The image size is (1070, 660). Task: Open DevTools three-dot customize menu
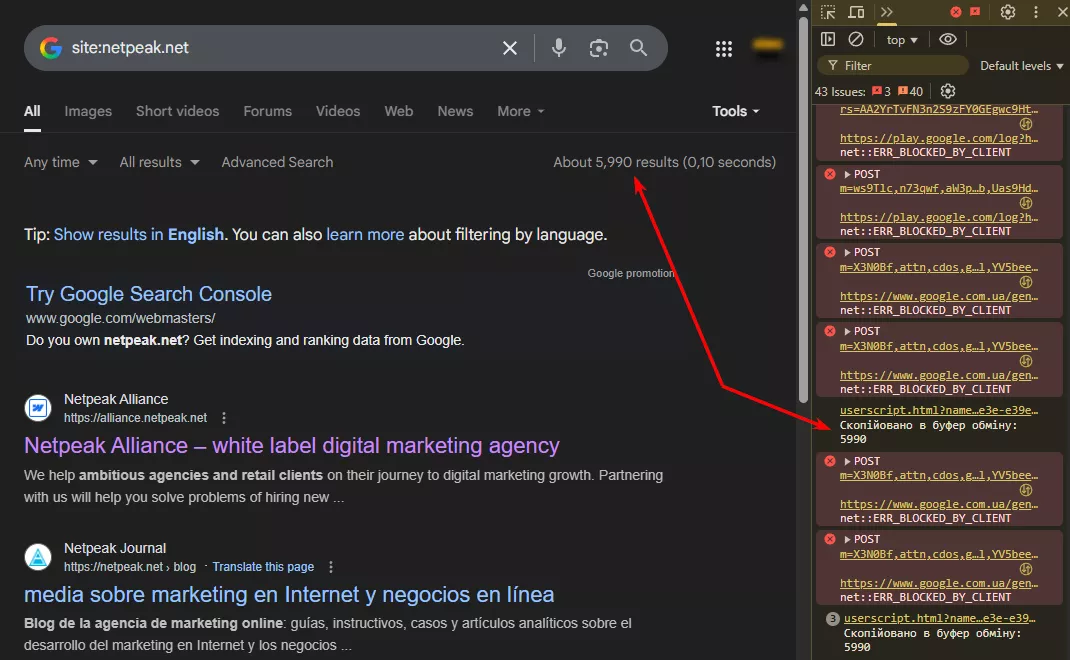(1036, 12)
